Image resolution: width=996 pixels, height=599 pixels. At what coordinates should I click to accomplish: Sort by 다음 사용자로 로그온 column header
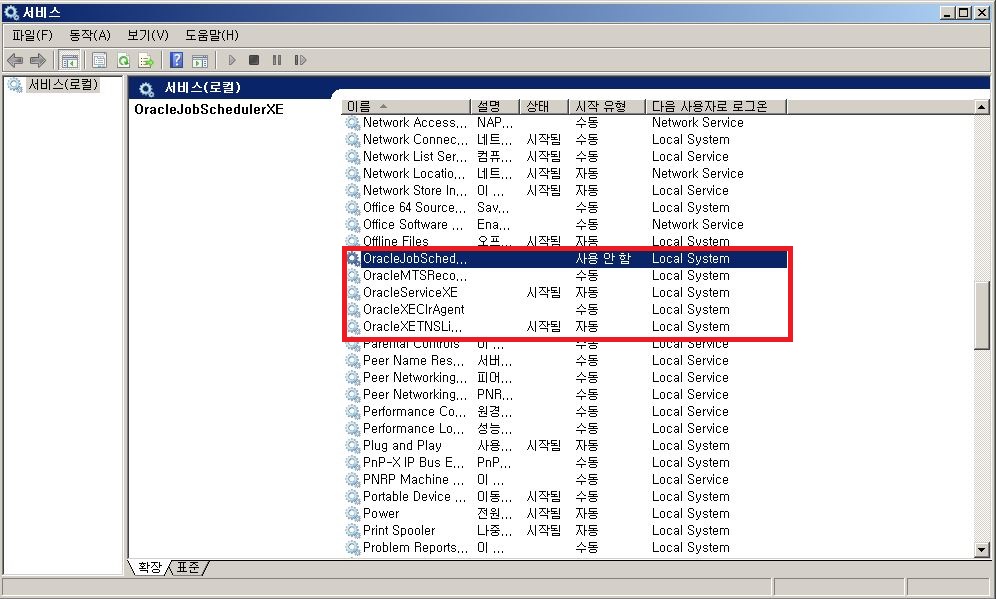[716, 106]
